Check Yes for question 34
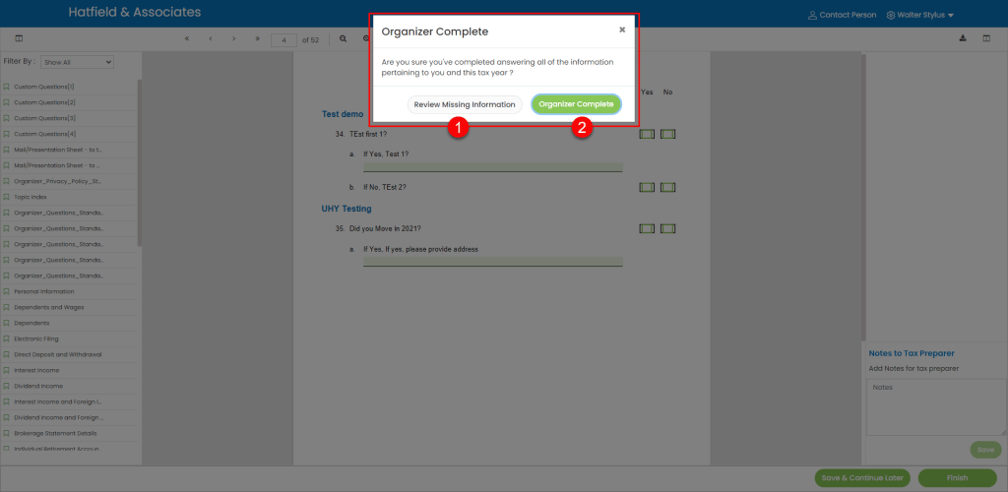This screenshot has height=492, width=1008. 647,134
